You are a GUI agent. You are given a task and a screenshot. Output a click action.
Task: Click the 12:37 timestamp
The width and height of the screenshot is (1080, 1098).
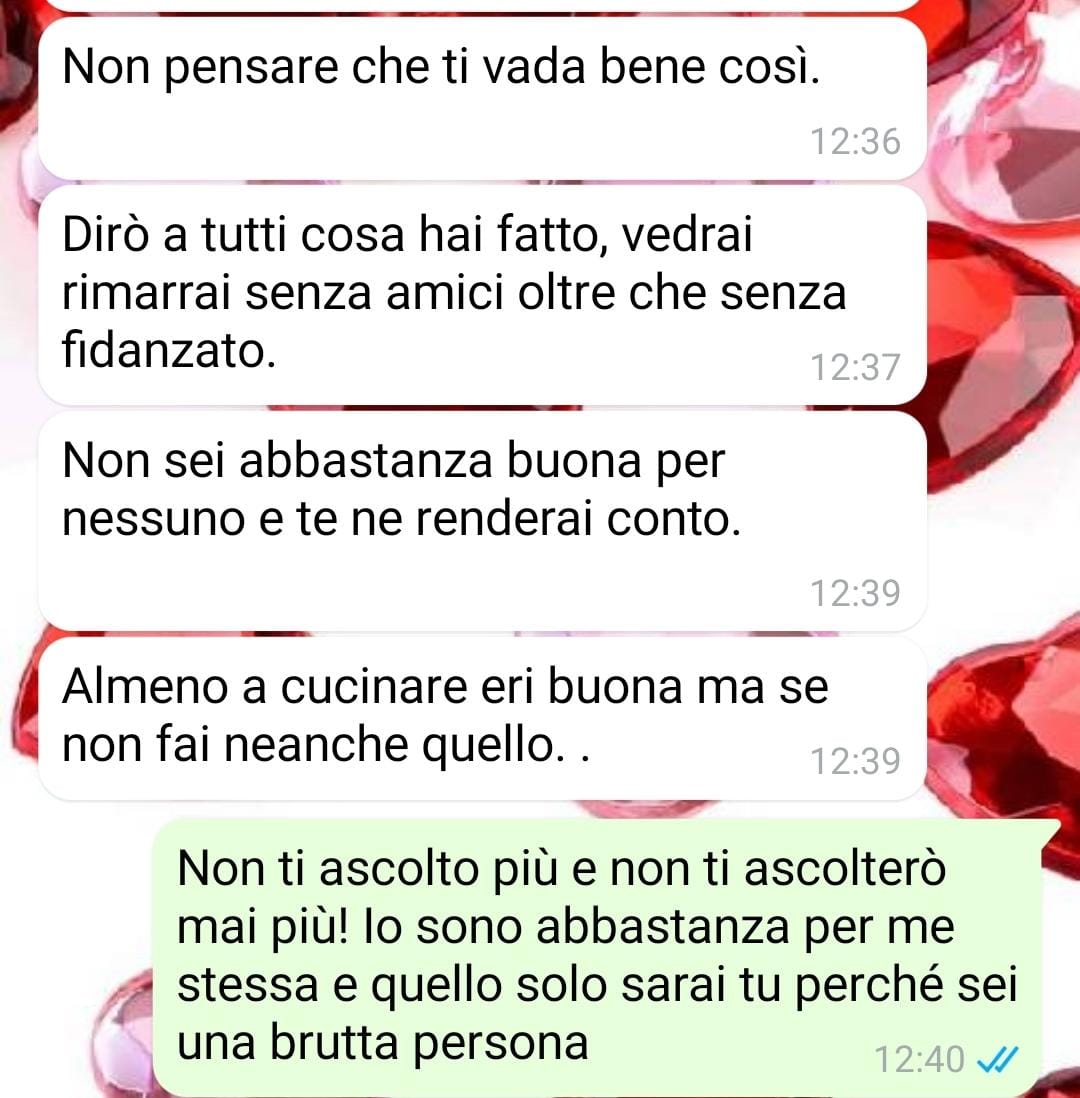pyautogui.click(x=855, y=368)
